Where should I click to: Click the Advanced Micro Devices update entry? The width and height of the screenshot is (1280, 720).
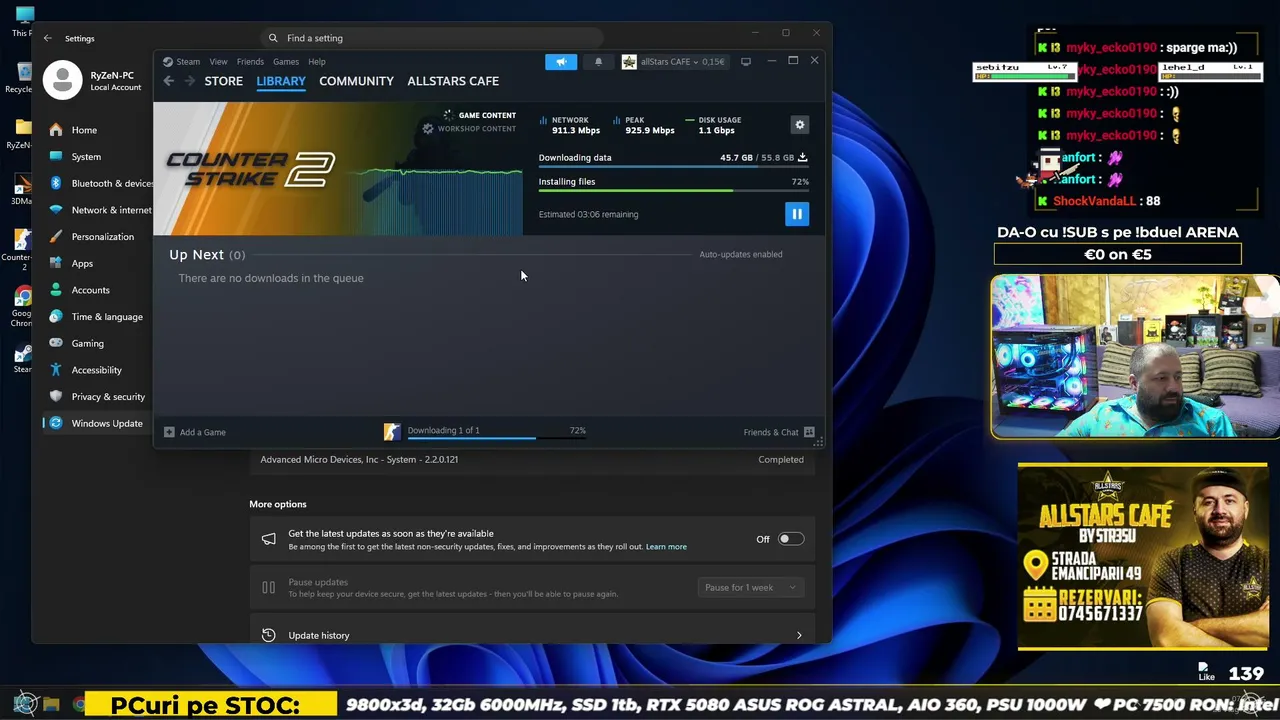[533, 459]
